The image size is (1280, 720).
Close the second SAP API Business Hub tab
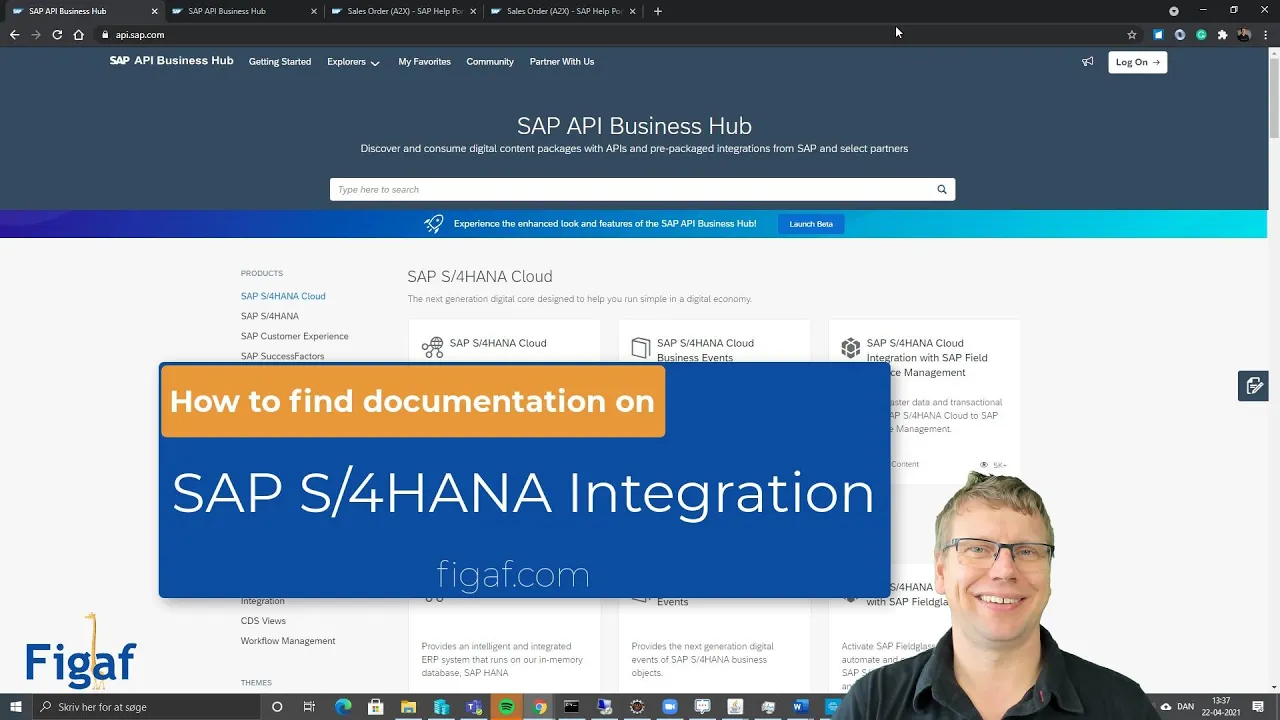click(314, 11)
